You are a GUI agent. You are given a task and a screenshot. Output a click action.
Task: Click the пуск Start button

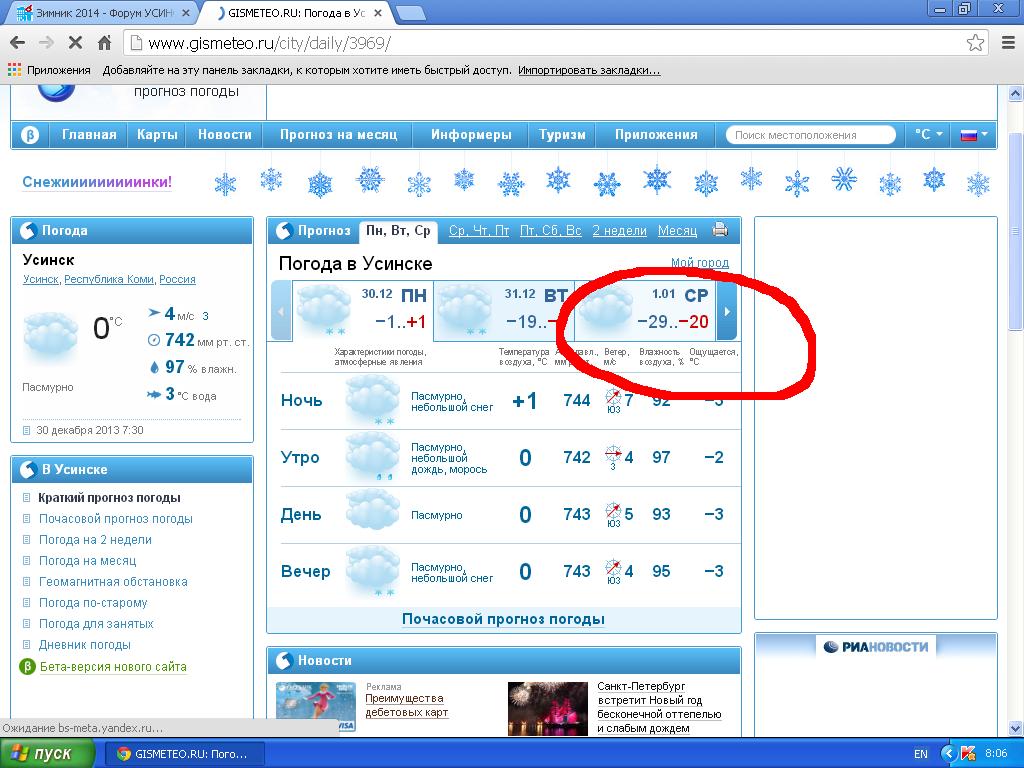tap(48, 753)
